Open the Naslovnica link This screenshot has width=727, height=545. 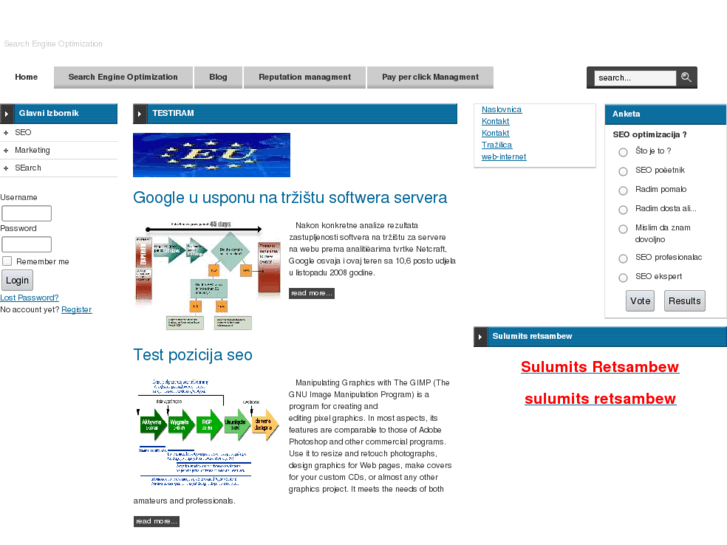[x=501, y=109]
